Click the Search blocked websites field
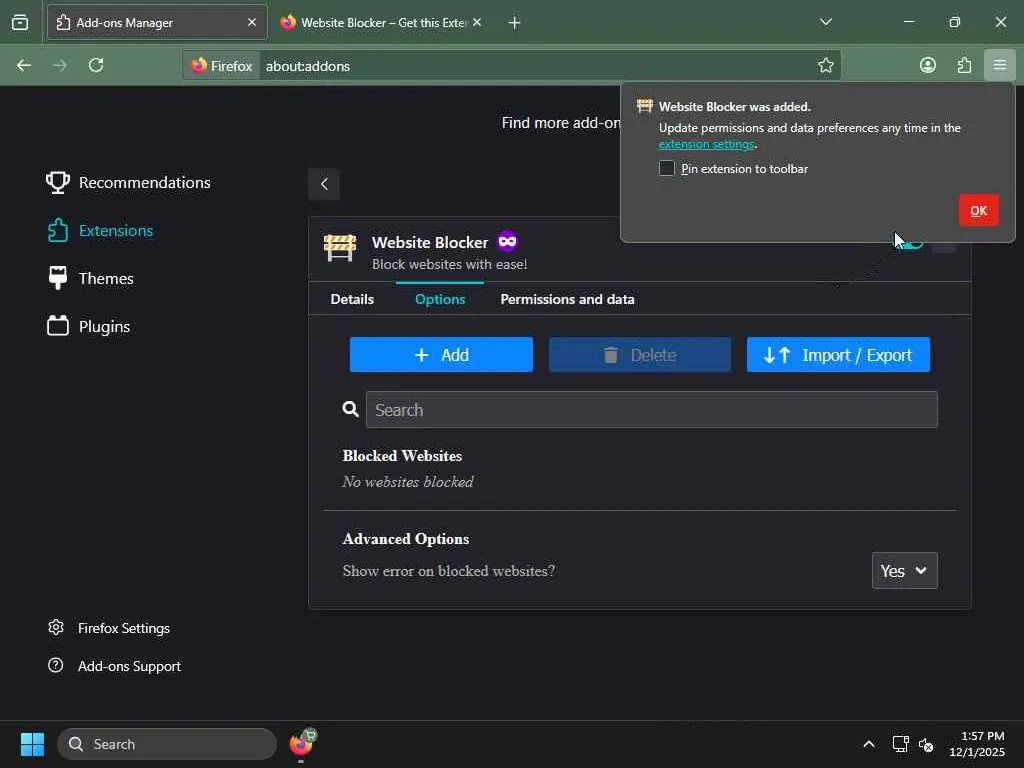 (651, 409)
